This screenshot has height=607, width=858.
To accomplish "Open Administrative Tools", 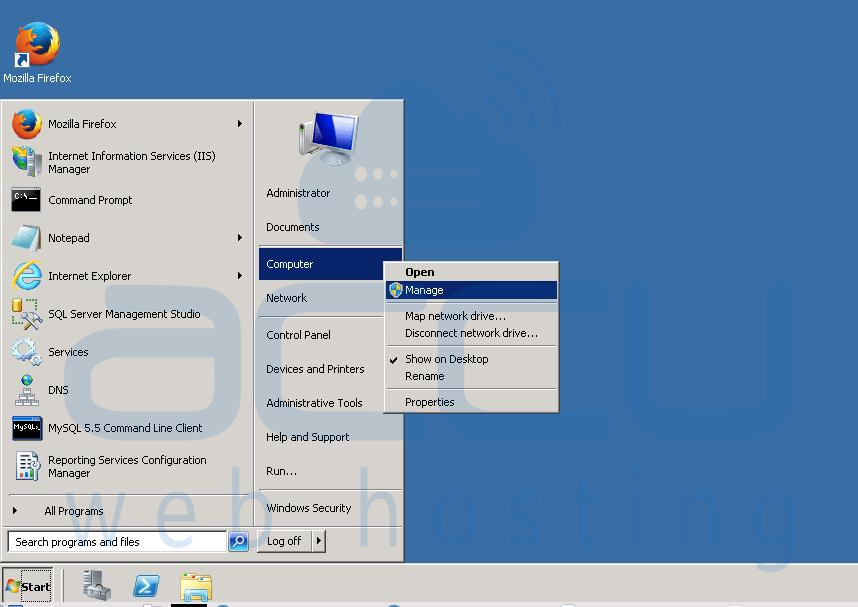I will 314,403.
